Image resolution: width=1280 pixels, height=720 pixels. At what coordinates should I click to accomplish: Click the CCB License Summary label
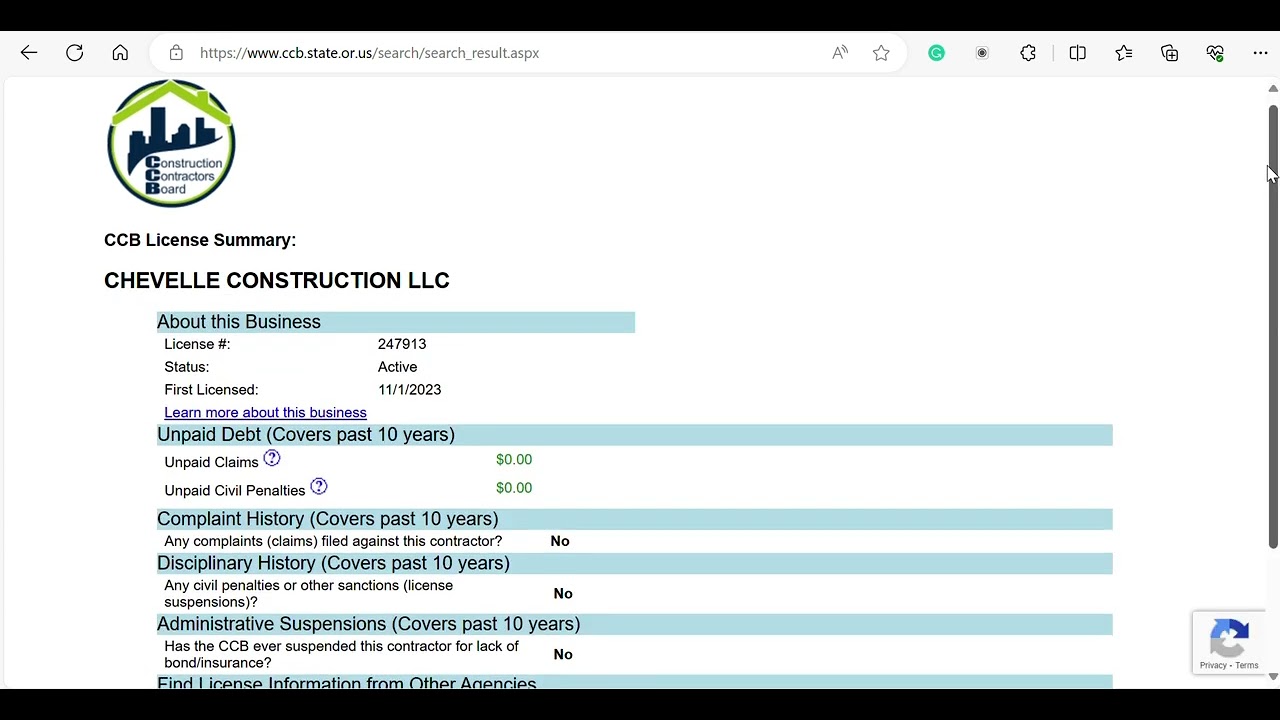pyautogui.click(x=200, y=240)
